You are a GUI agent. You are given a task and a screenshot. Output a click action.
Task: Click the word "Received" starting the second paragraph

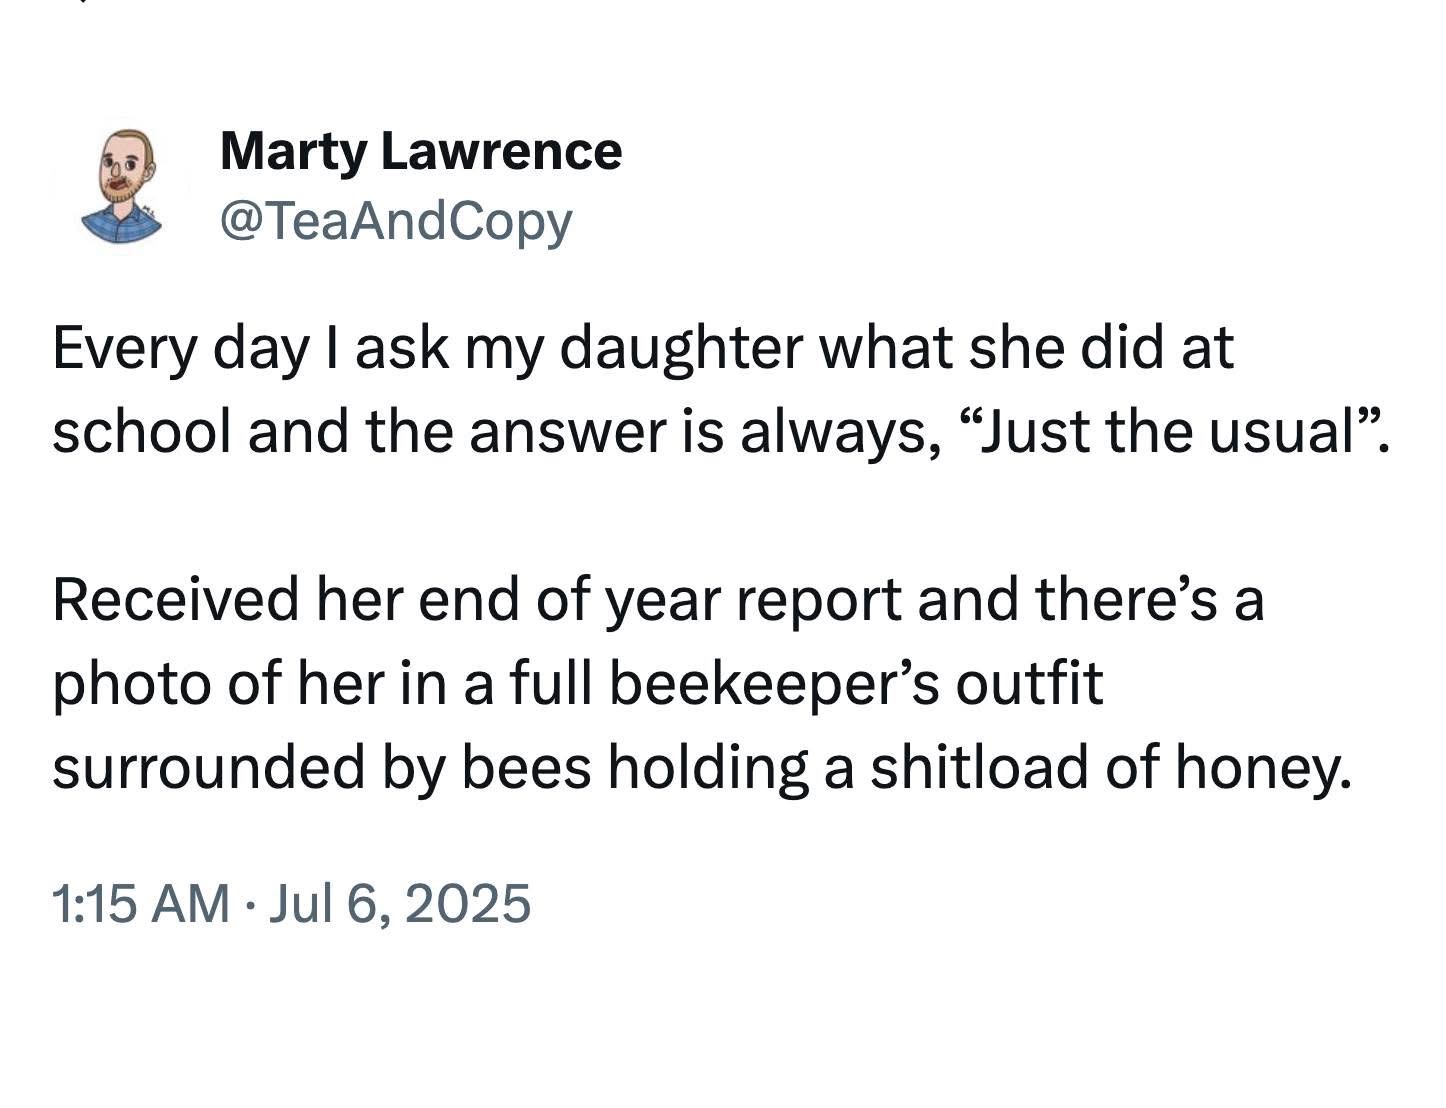pyautogui.click(x=177, y=600)
